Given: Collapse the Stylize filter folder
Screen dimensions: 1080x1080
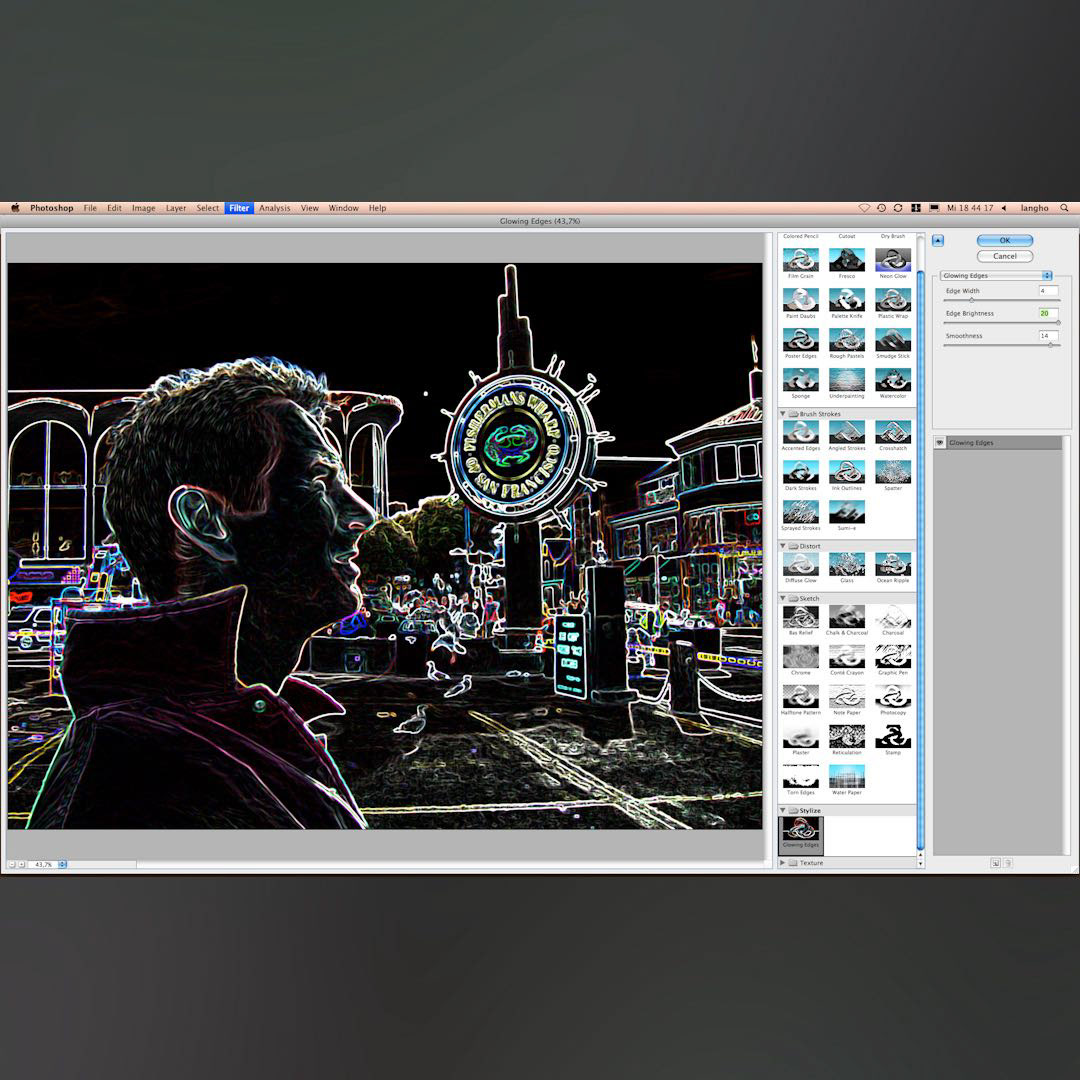Looking at the screenshot, I should (x=782, y=811).
